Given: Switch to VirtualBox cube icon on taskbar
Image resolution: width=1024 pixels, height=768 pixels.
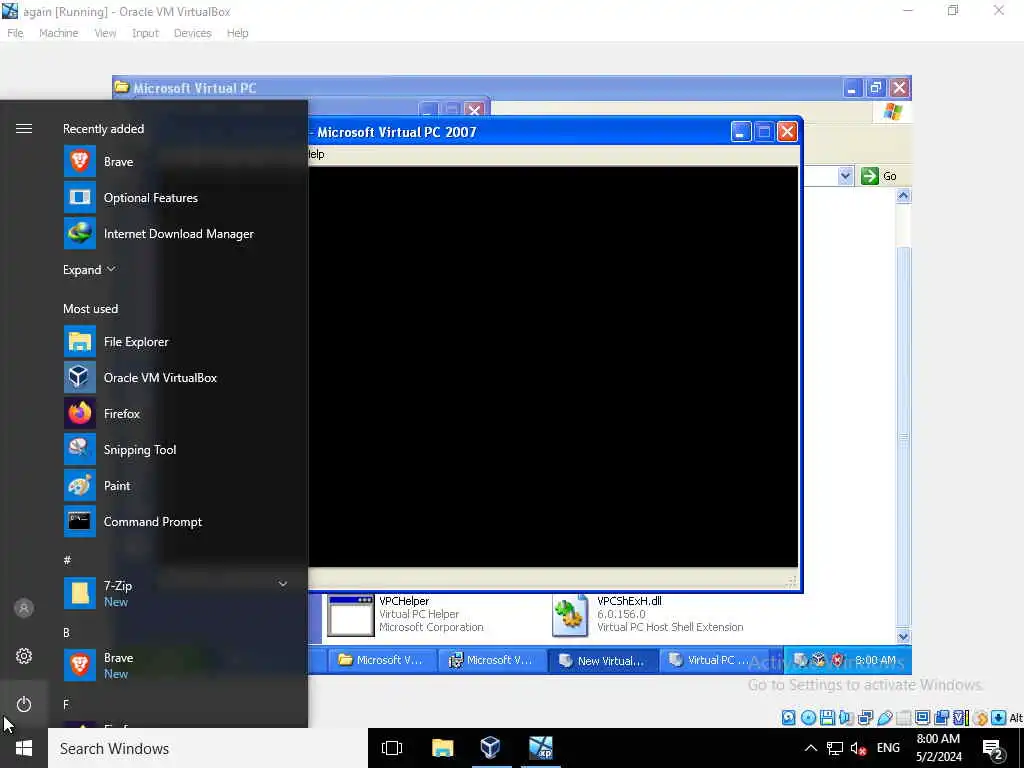Looking at the screenshot, I should click(x=490, y=748).
